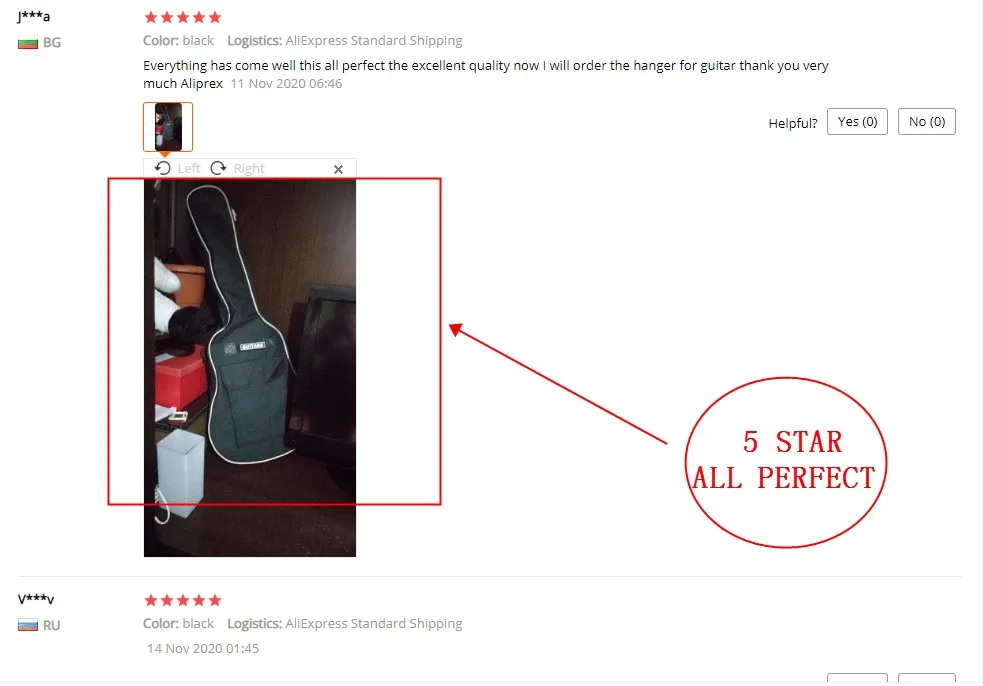The image size is (983, 686).
Task: Click the enlarged black guitar bag photo
Action: pos(250,368)
